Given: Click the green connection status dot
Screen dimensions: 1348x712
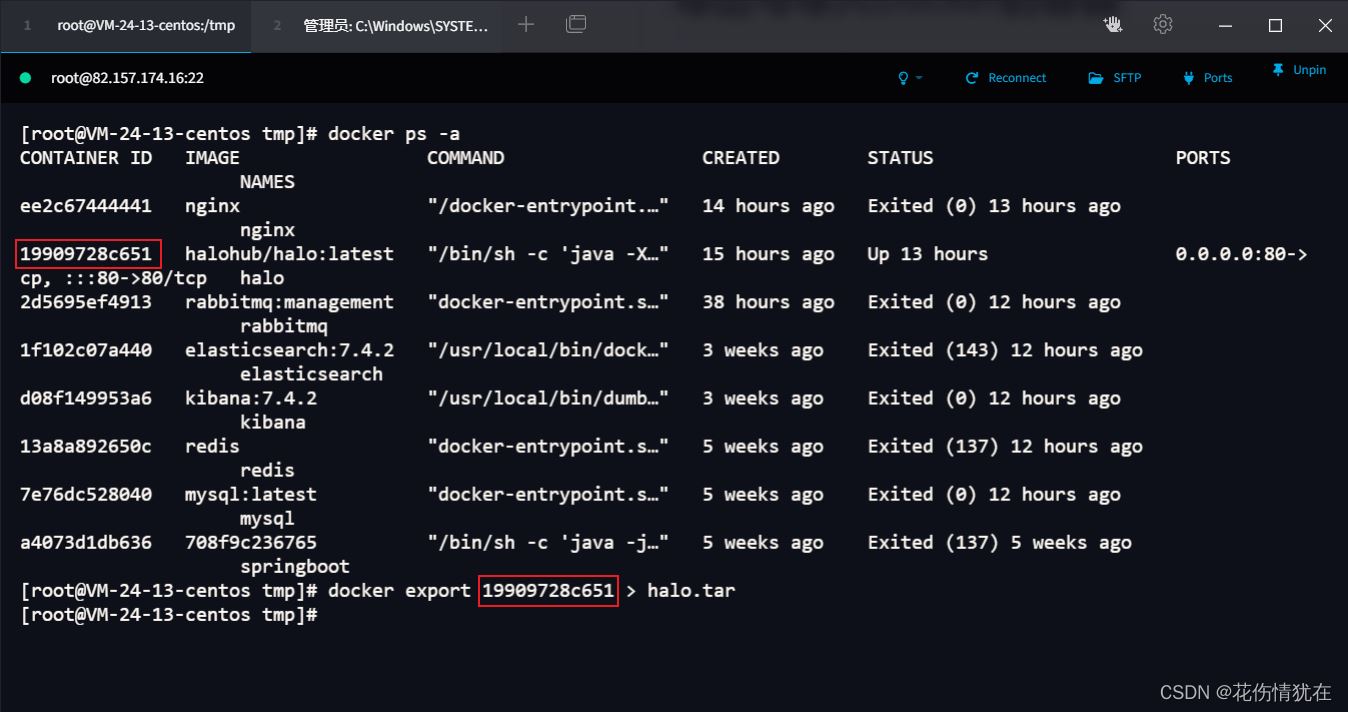Looking at the screenshot, I should point(26,78).
